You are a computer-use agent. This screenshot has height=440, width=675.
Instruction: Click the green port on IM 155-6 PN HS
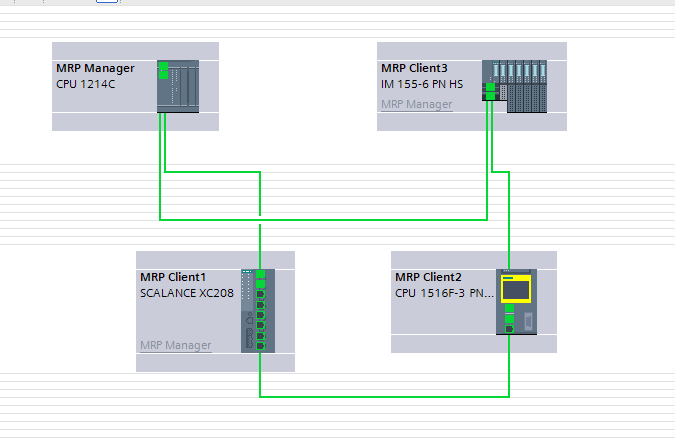click(489, 92)
